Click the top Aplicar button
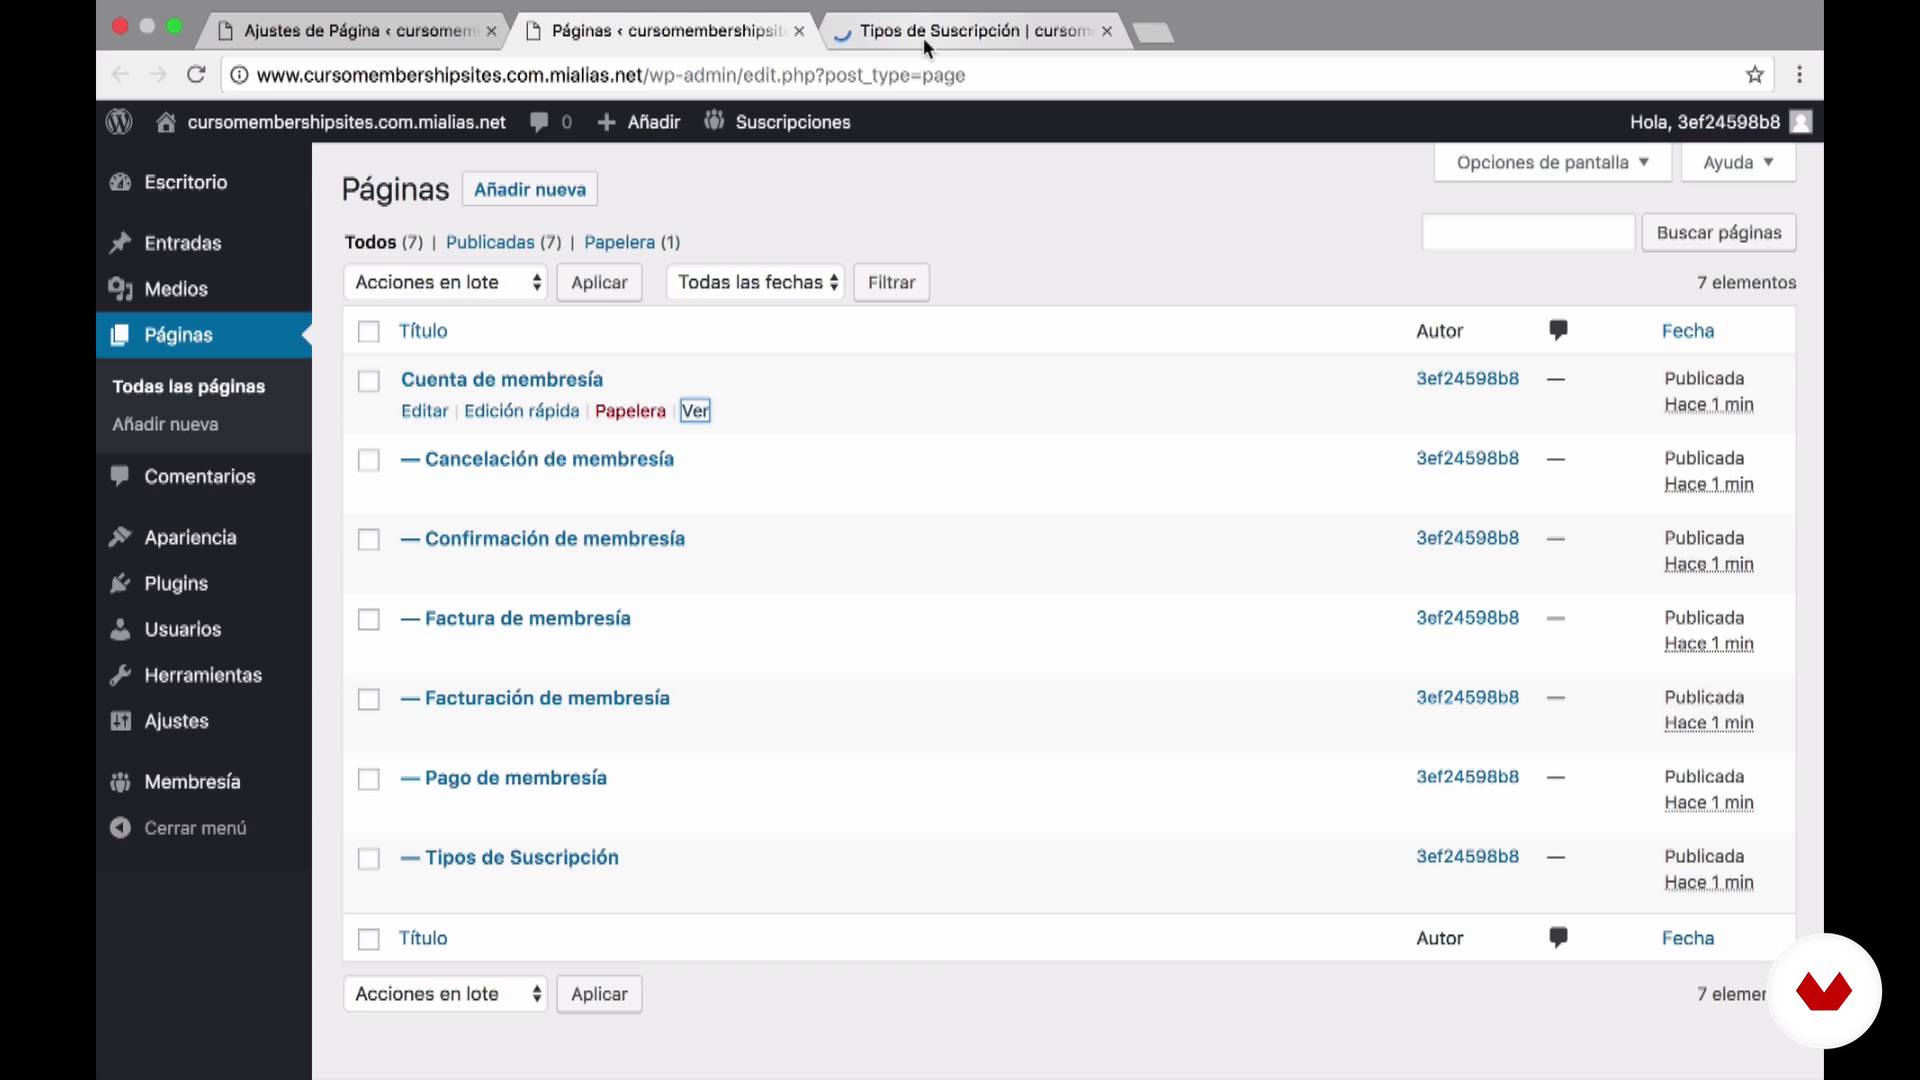 pos(599,282)
